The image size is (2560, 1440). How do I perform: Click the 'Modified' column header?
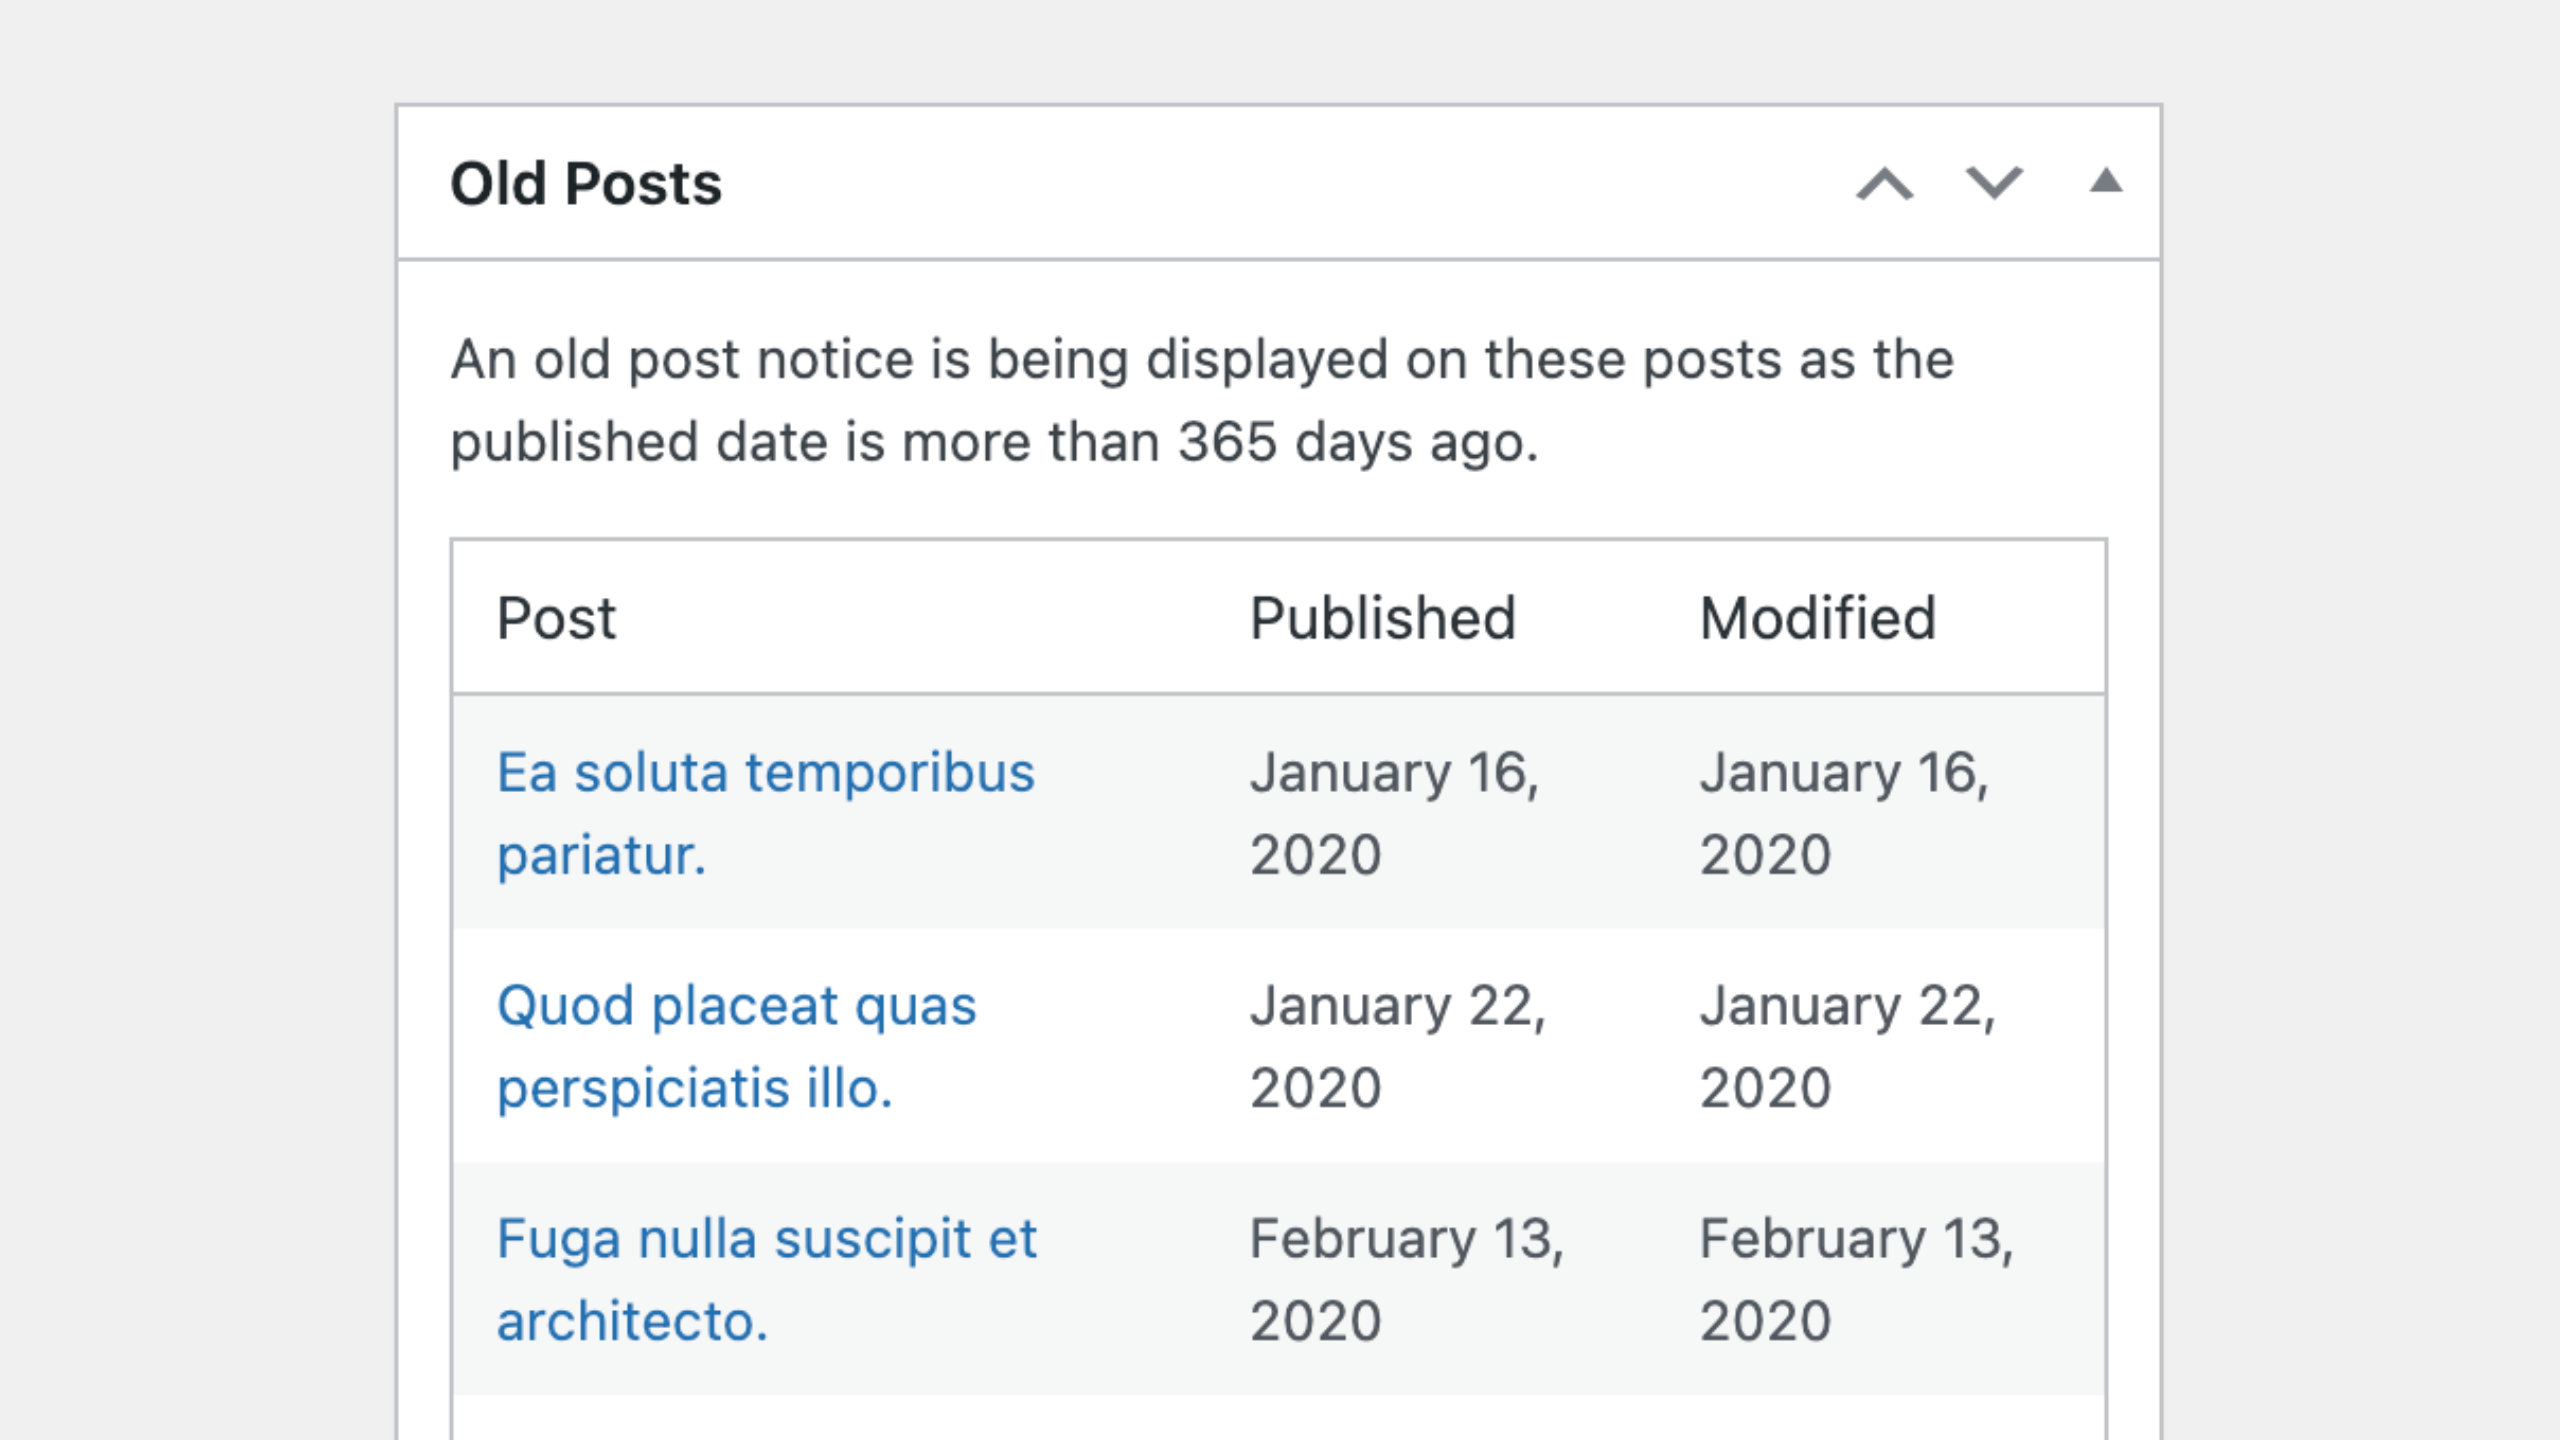coord(1818,618)
